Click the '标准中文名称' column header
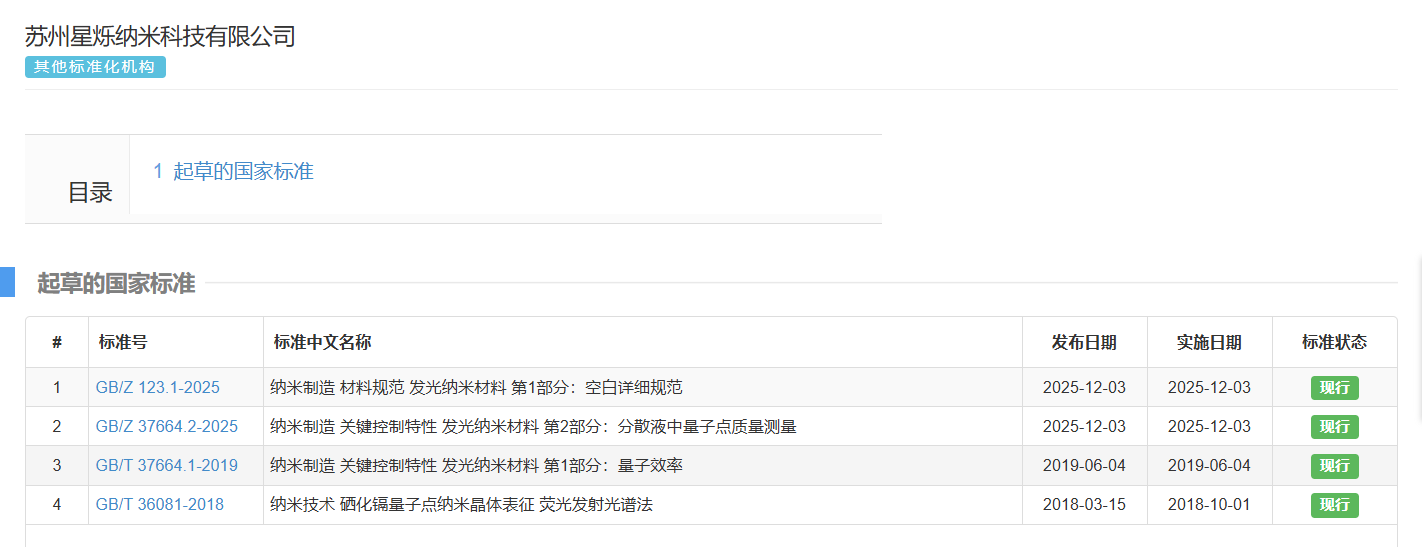Screen dimensions: 1422x547 pyautogui.click(x=322, y=342)
